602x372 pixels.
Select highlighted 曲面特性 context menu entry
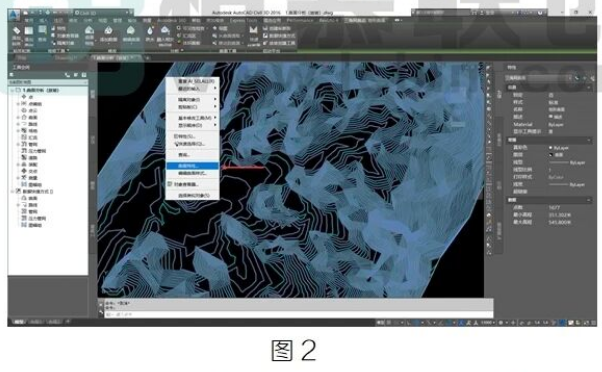click(x=192, y=166)
